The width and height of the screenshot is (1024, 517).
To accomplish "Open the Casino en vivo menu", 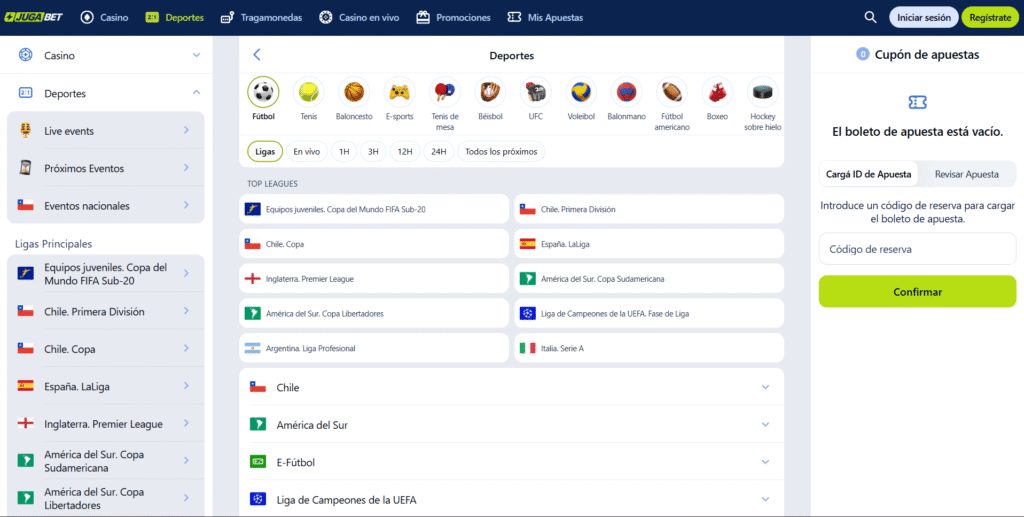I will click(x=359, y=18).
